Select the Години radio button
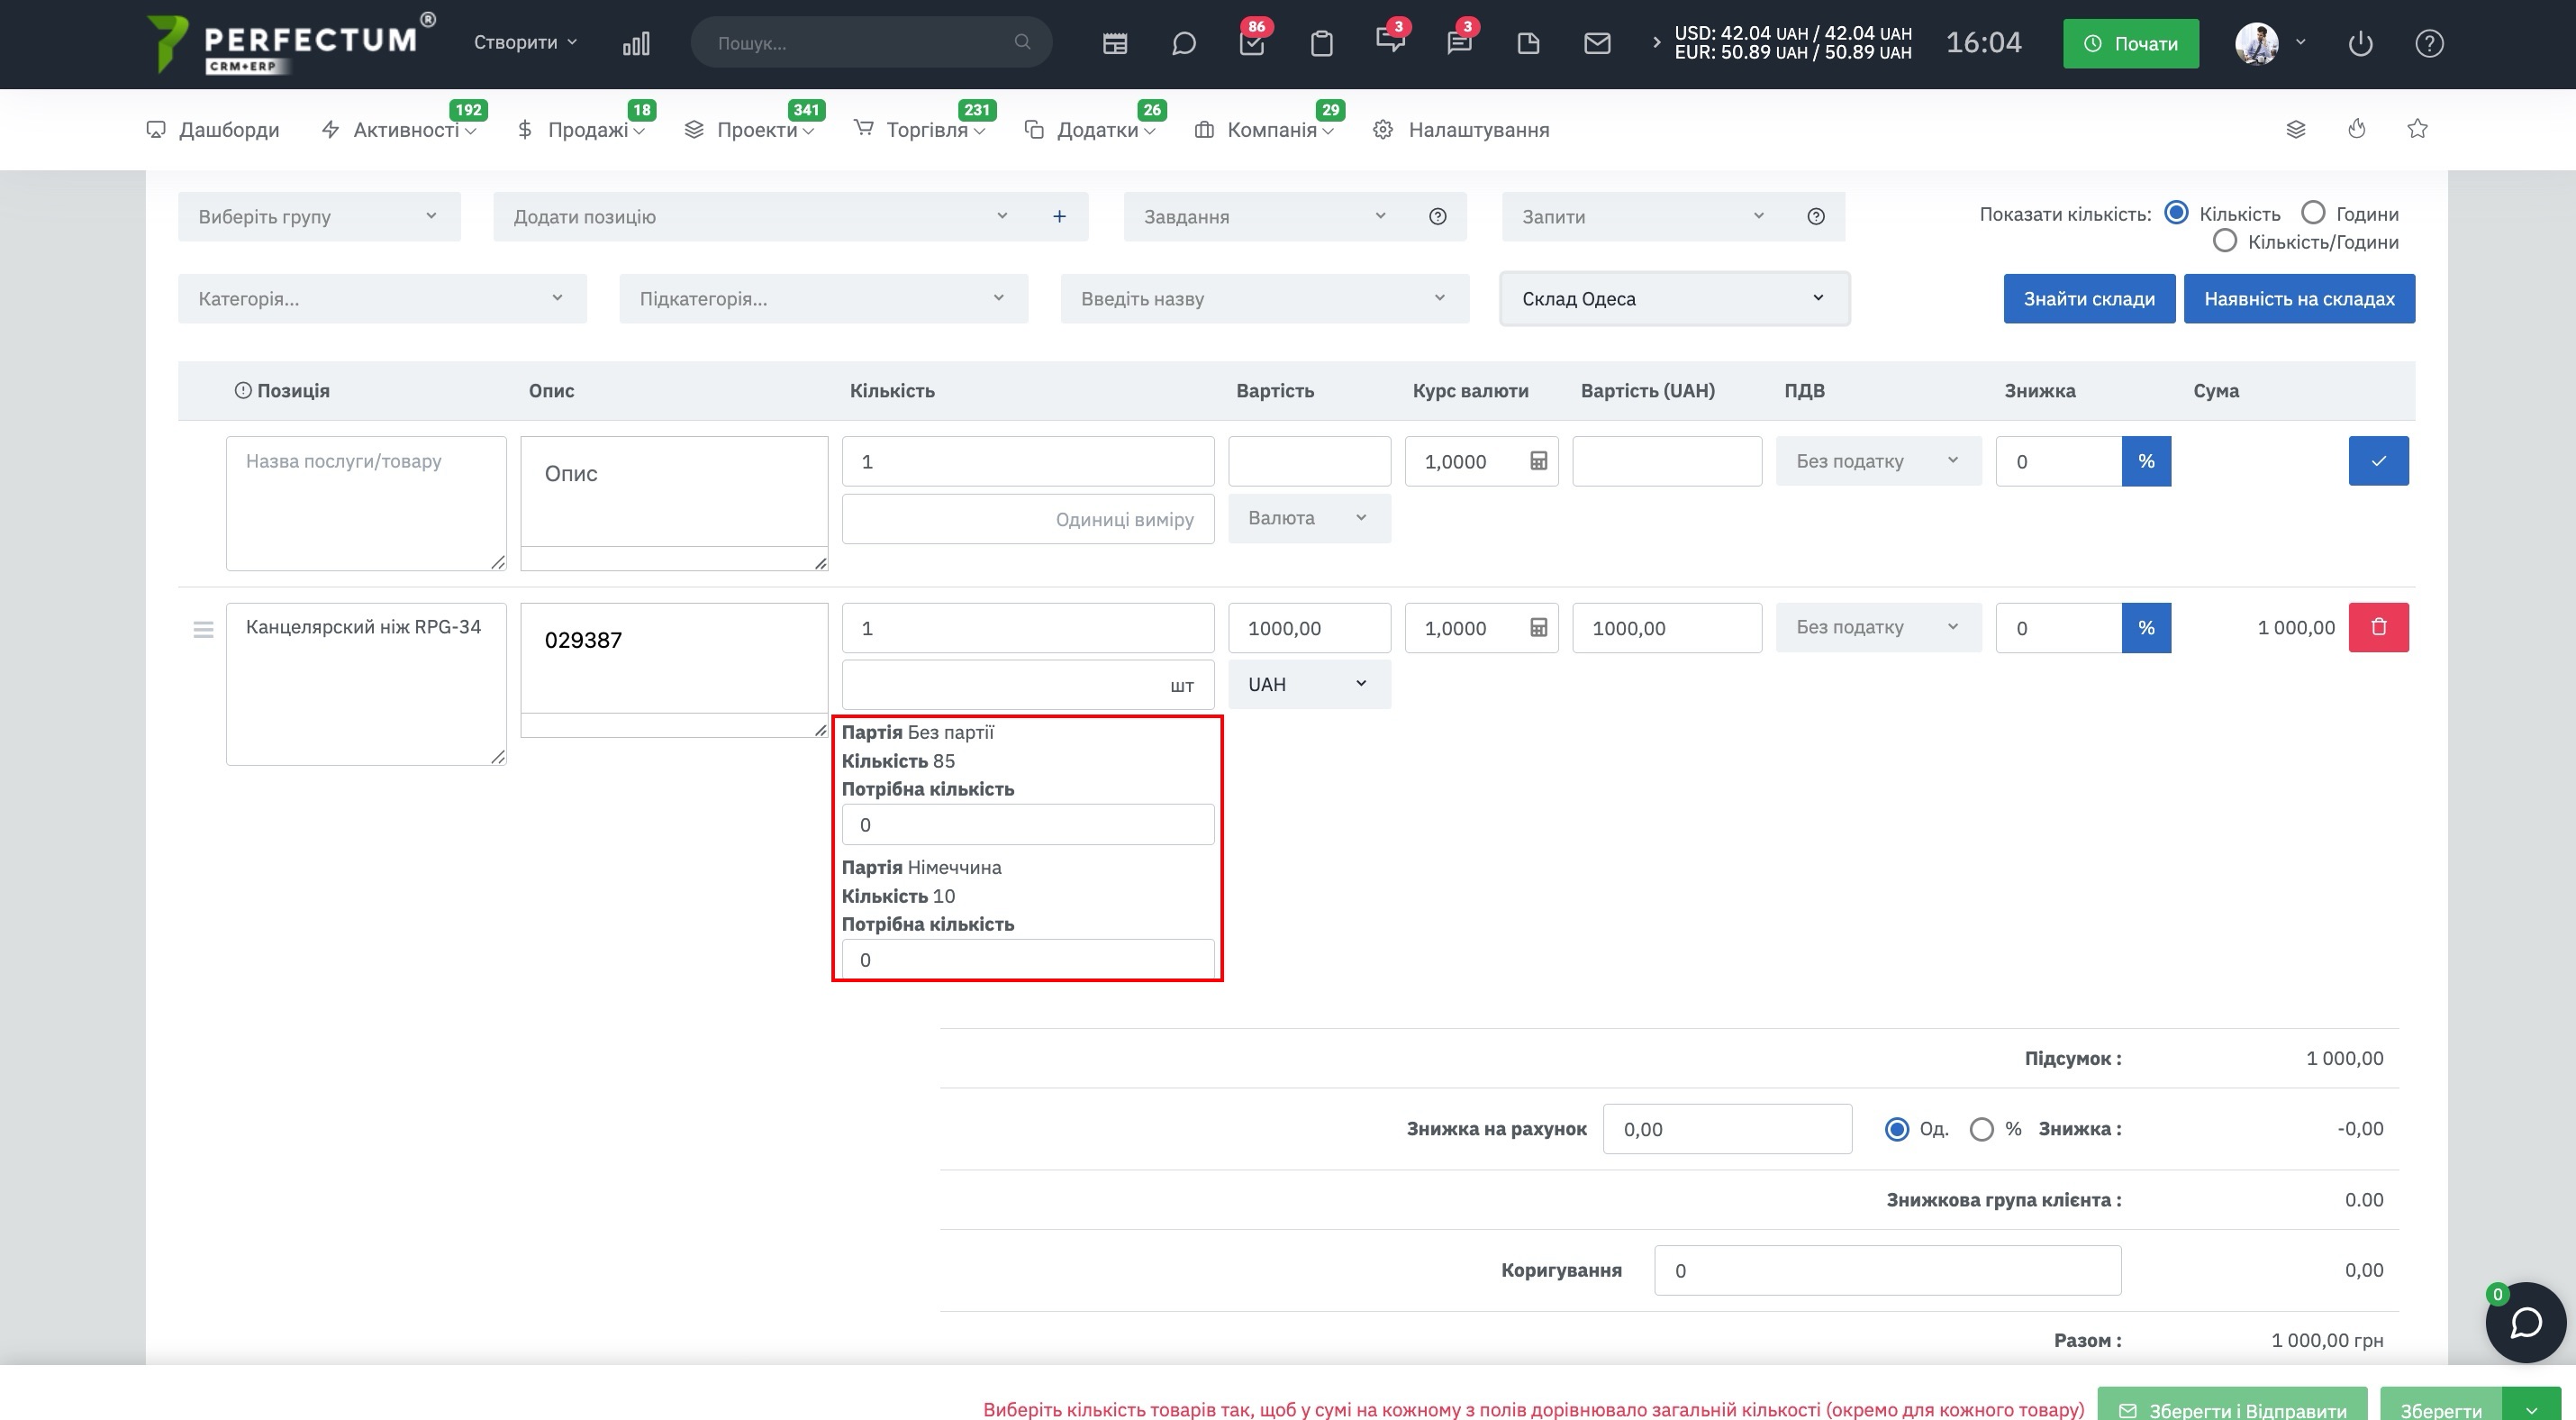 (2313, 212)
